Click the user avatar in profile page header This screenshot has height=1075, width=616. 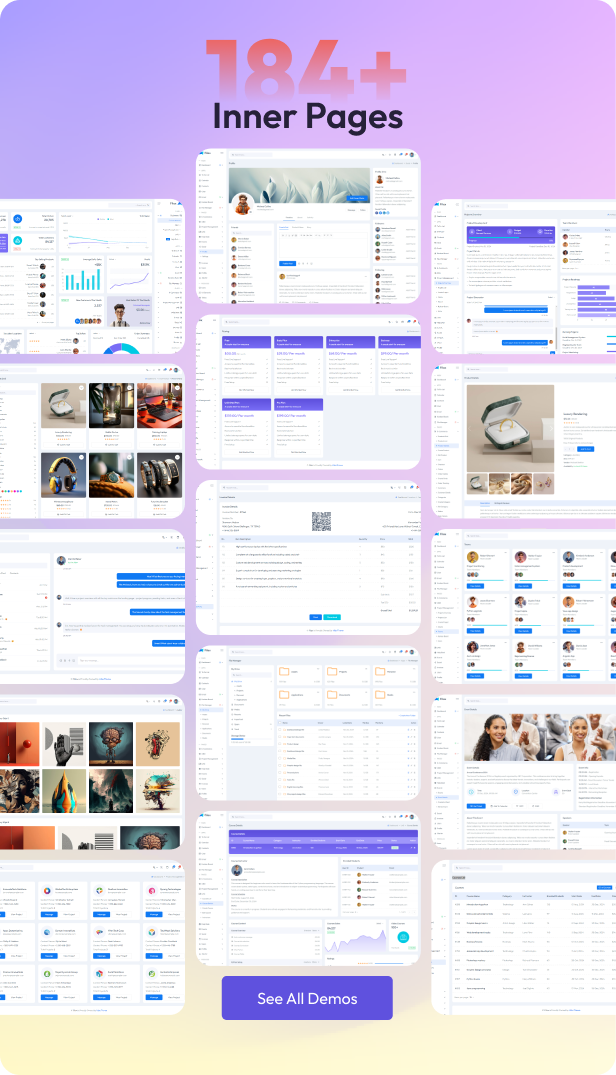pos(413,155)
